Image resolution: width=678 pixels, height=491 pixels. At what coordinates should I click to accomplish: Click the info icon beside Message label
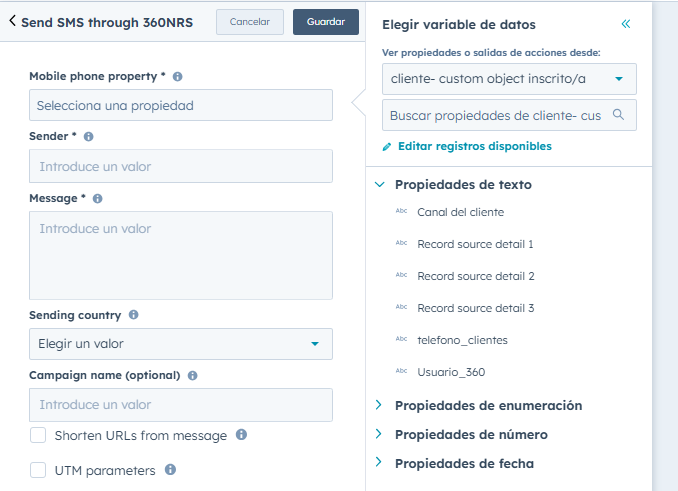(97, 198)
